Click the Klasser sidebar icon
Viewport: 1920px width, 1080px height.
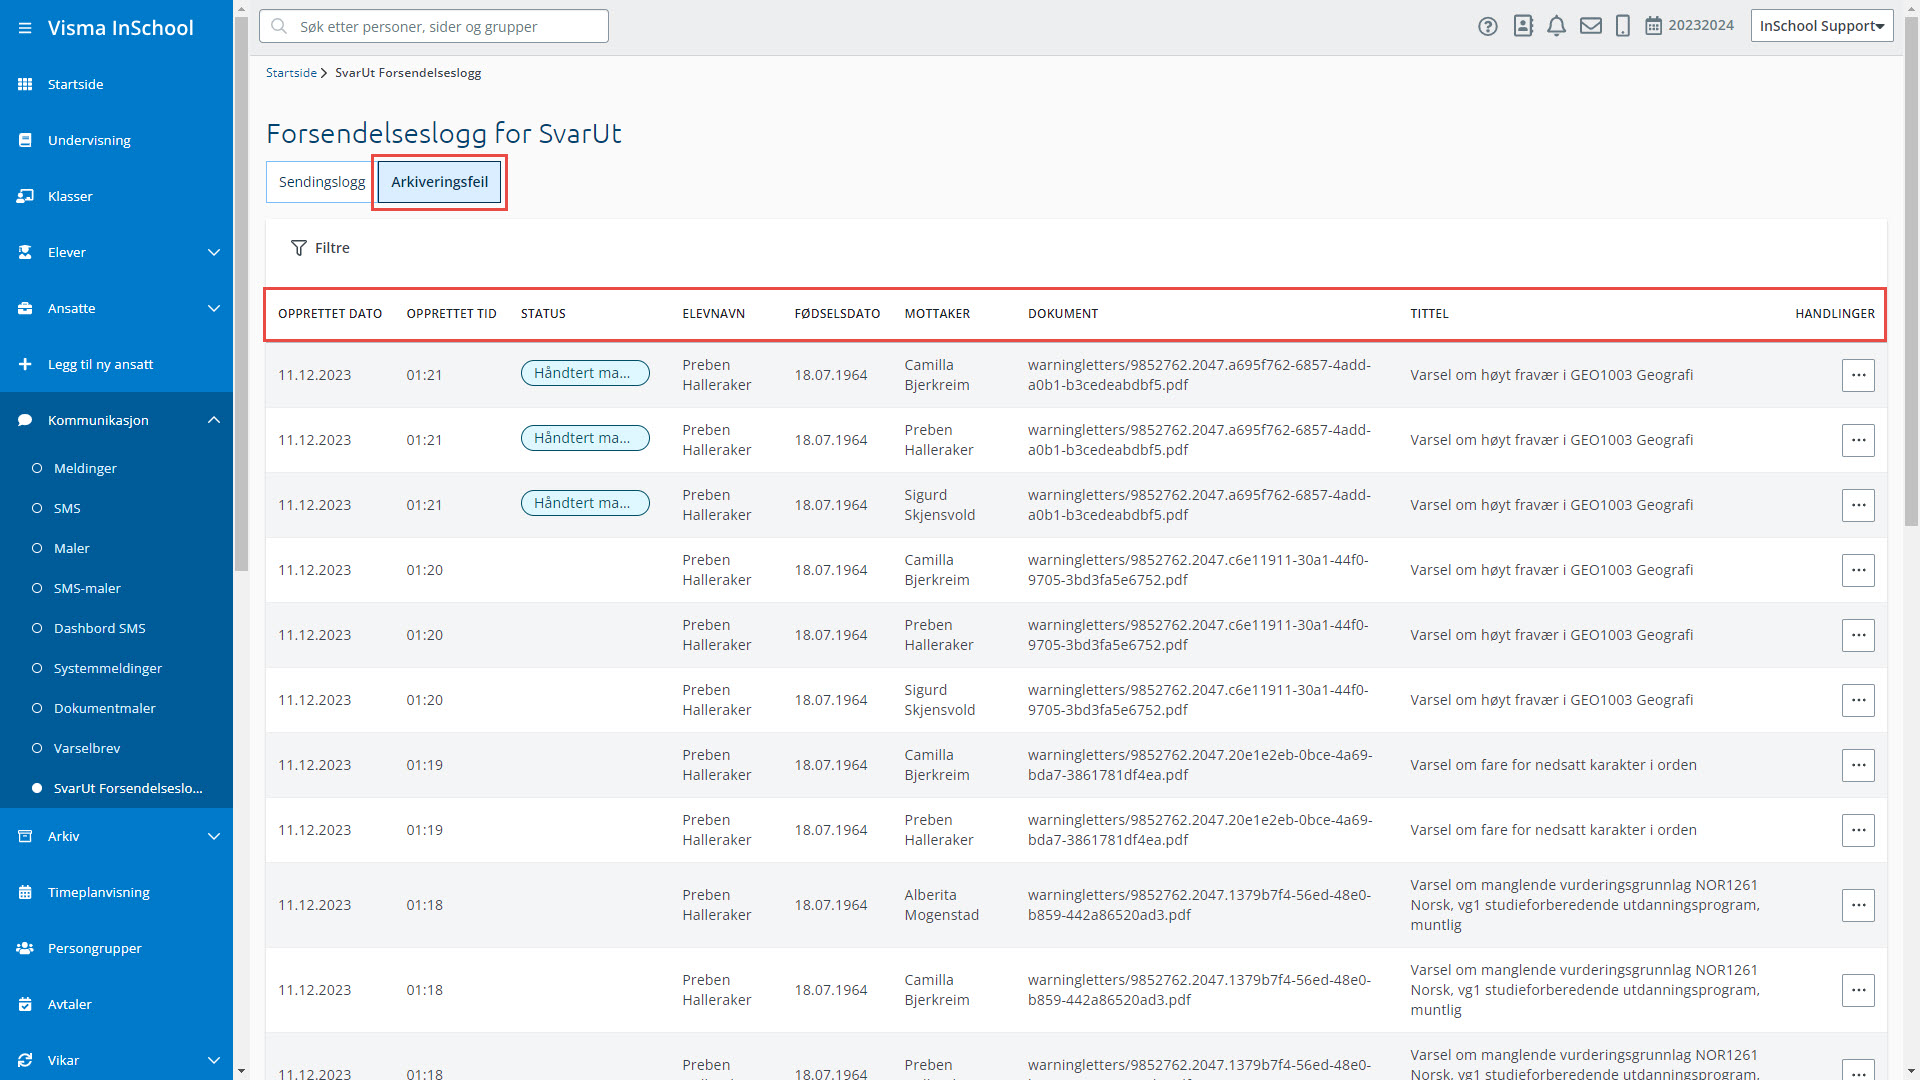(x=25, y=196)
